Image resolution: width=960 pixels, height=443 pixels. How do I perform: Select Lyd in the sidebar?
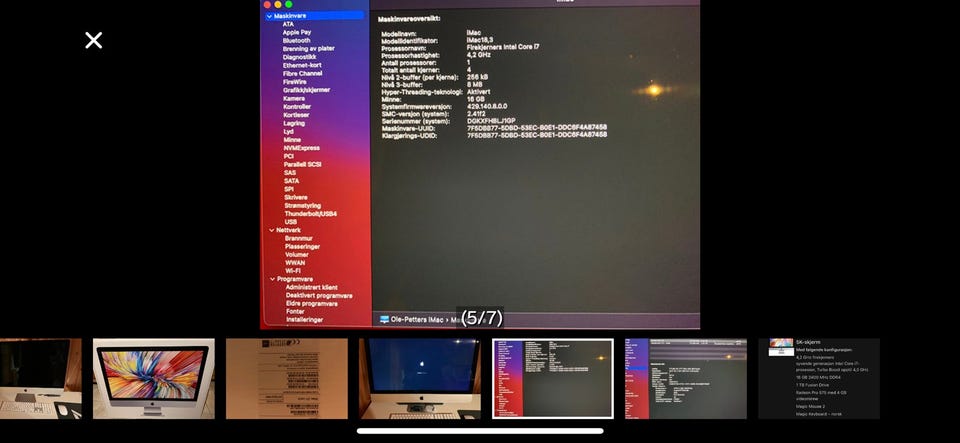tap(288, 132)
